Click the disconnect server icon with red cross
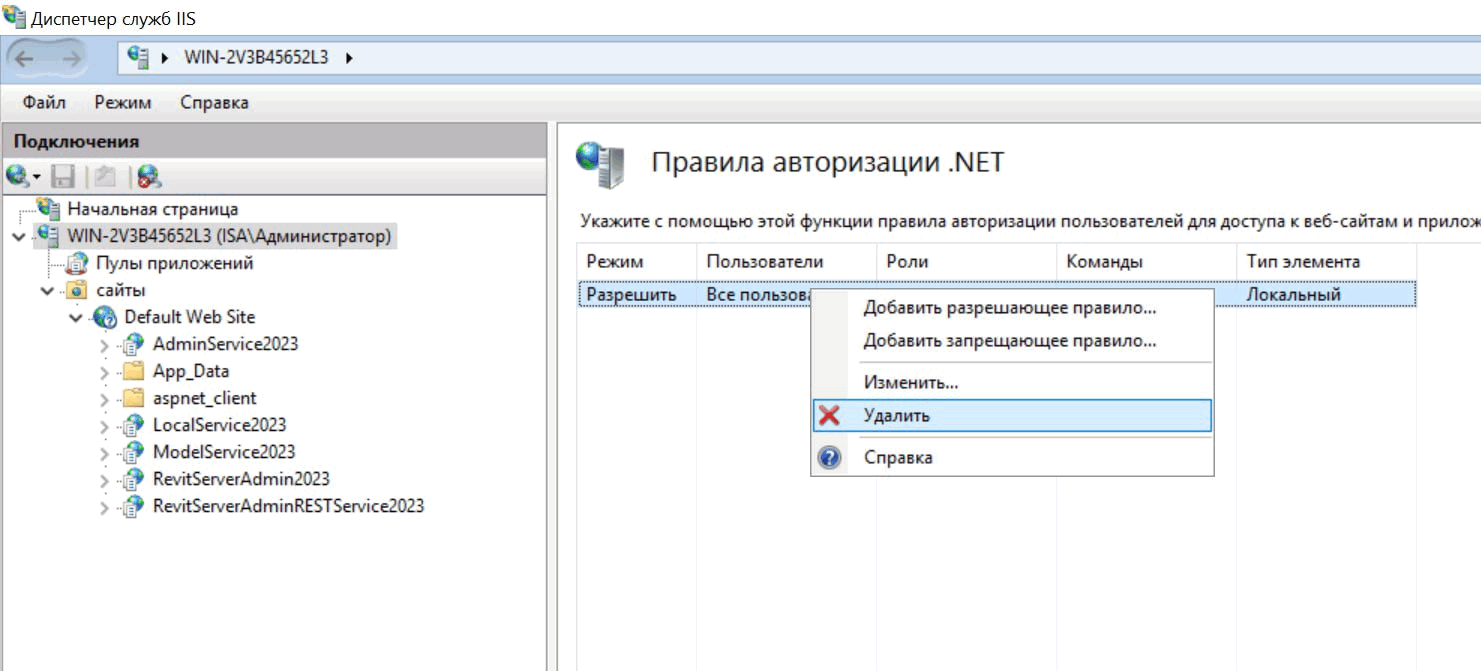The height and width of the screenshot is (671, 1481). 149,177
